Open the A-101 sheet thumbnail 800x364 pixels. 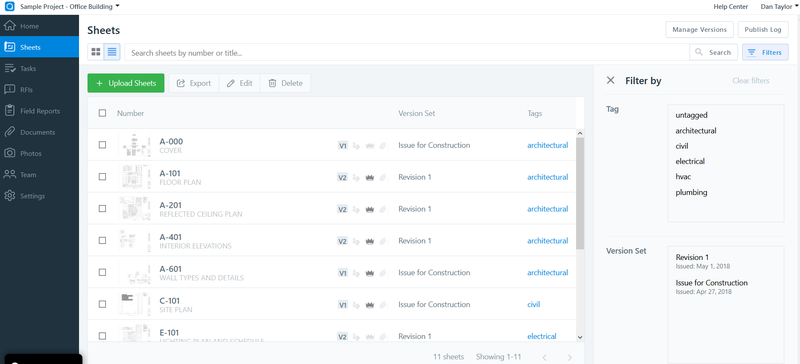tap(135, 177)
